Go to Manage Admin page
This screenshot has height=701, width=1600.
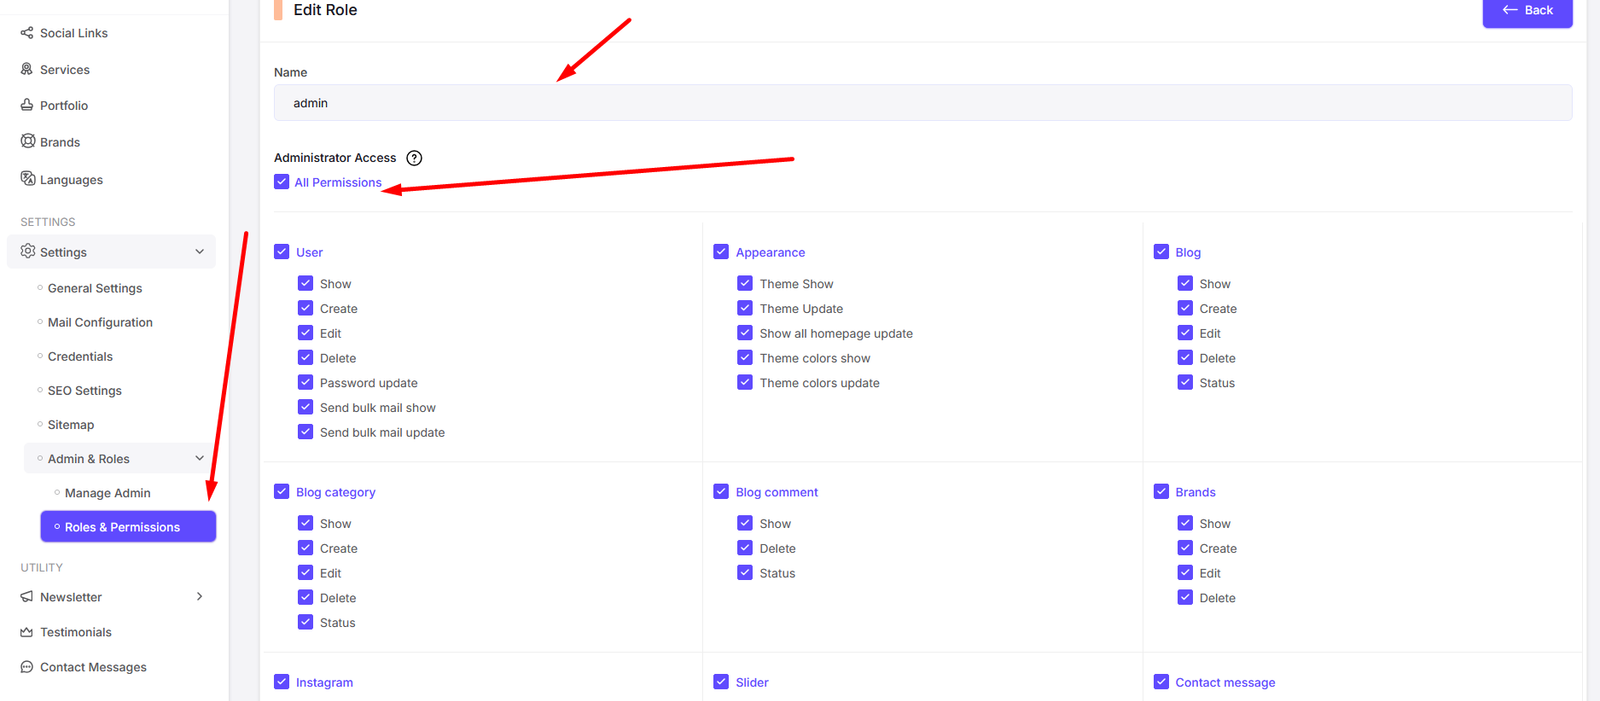(107, 493)
